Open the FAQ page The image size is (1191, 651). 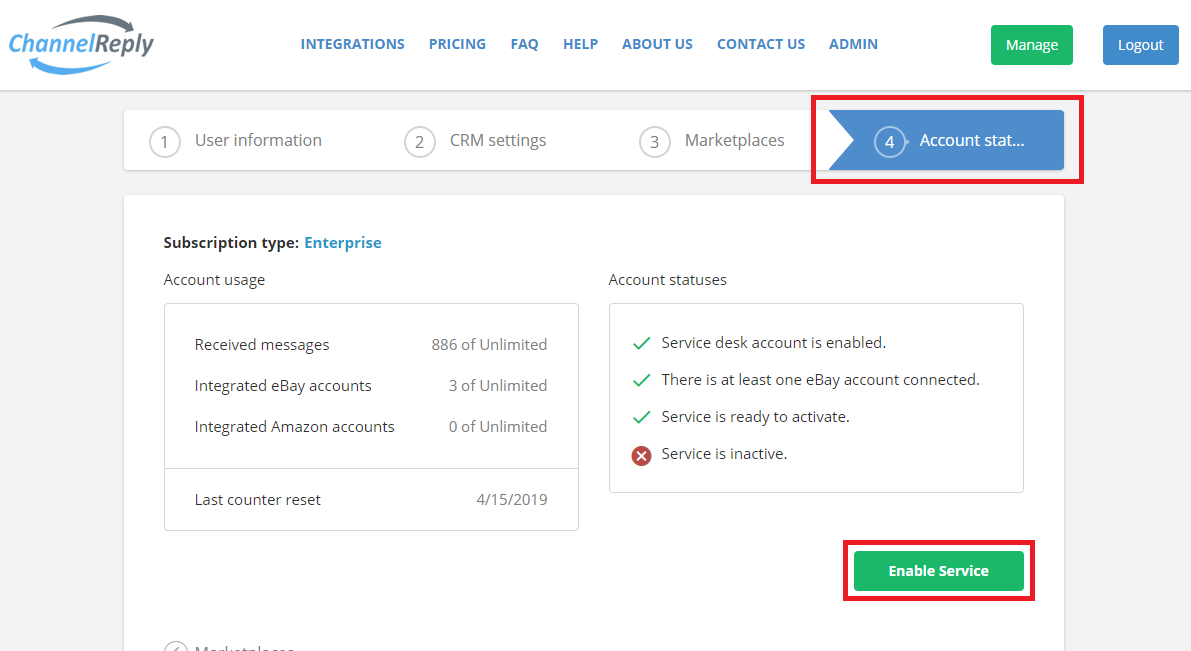point(524,44)
